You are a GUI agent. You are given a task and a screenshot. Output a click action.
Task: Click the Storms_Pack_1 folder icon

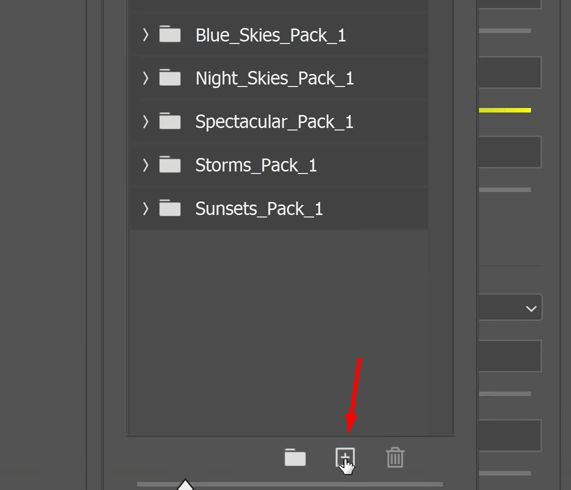pyautogui.click(x=170, y=165)
